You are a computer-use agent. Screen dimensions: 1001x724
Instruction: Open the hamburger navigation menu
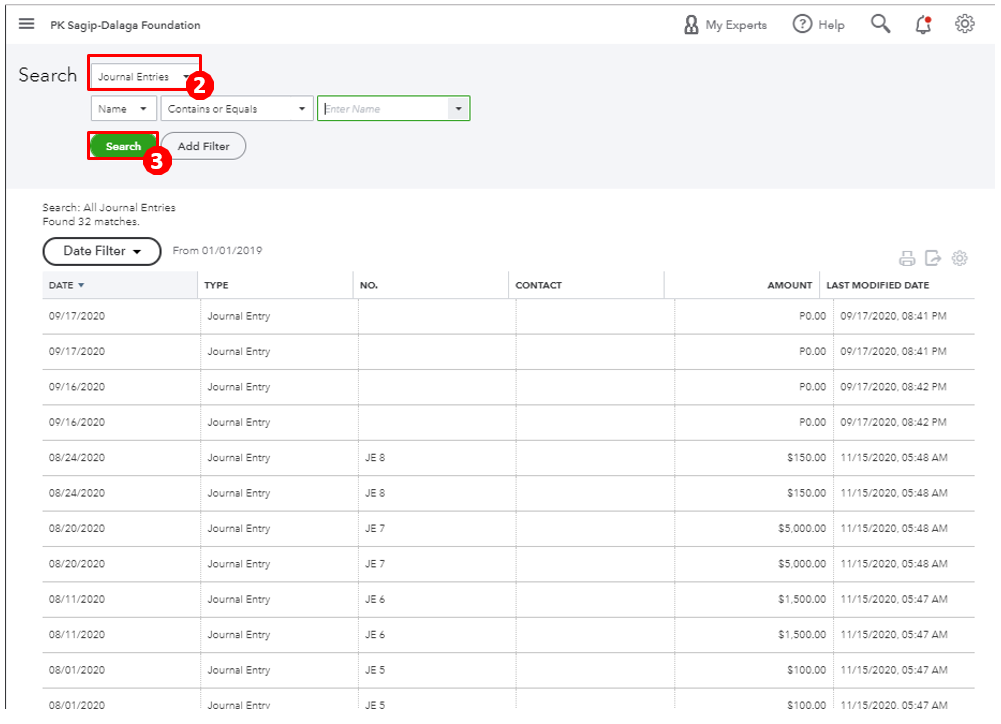[26, 24]
